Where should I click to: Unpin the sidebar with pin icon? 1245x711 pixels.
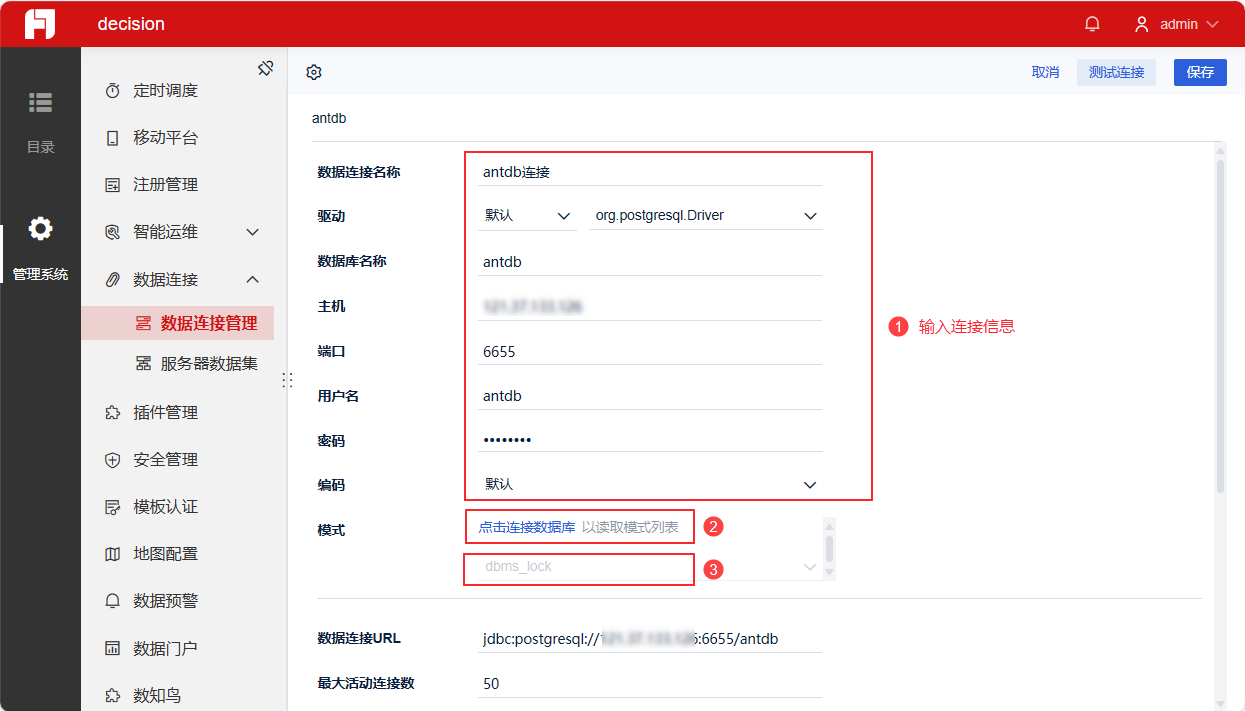coord(265,68)
